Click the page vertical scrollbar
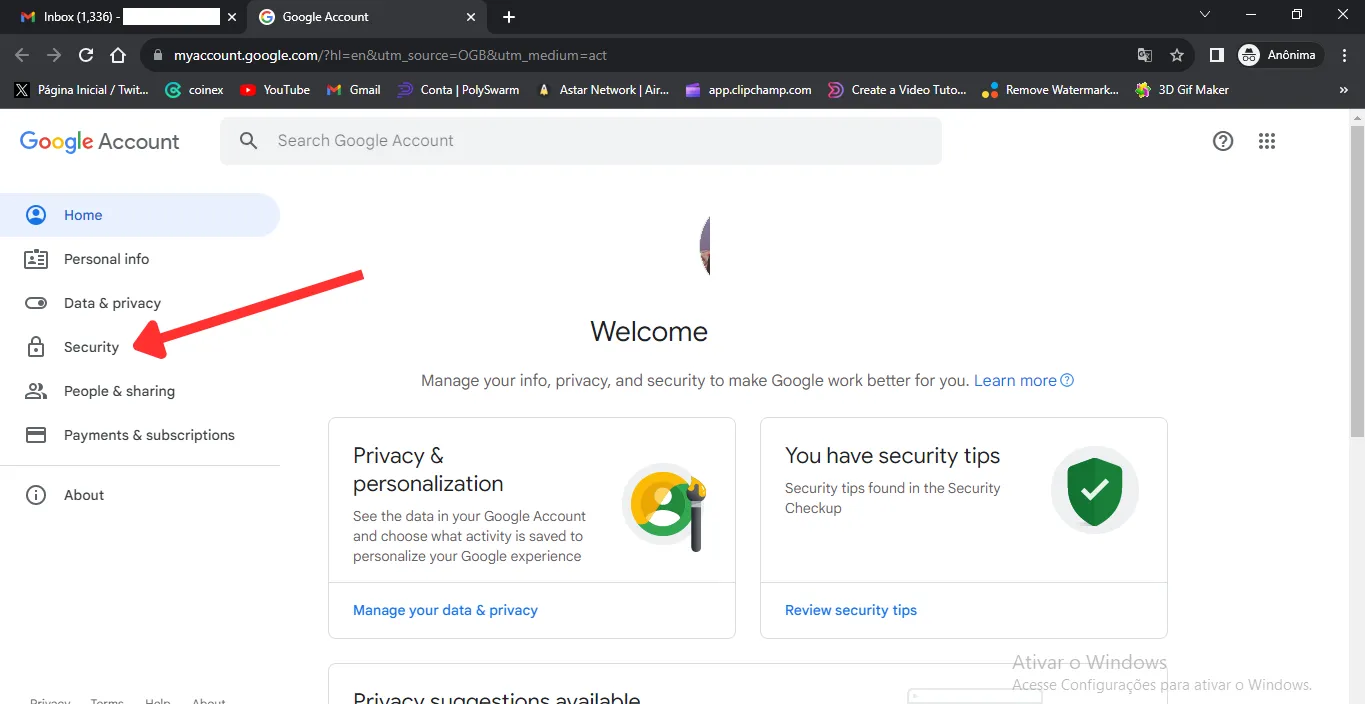Screen dimensions: 1365x704 (x=1357, y=280)
